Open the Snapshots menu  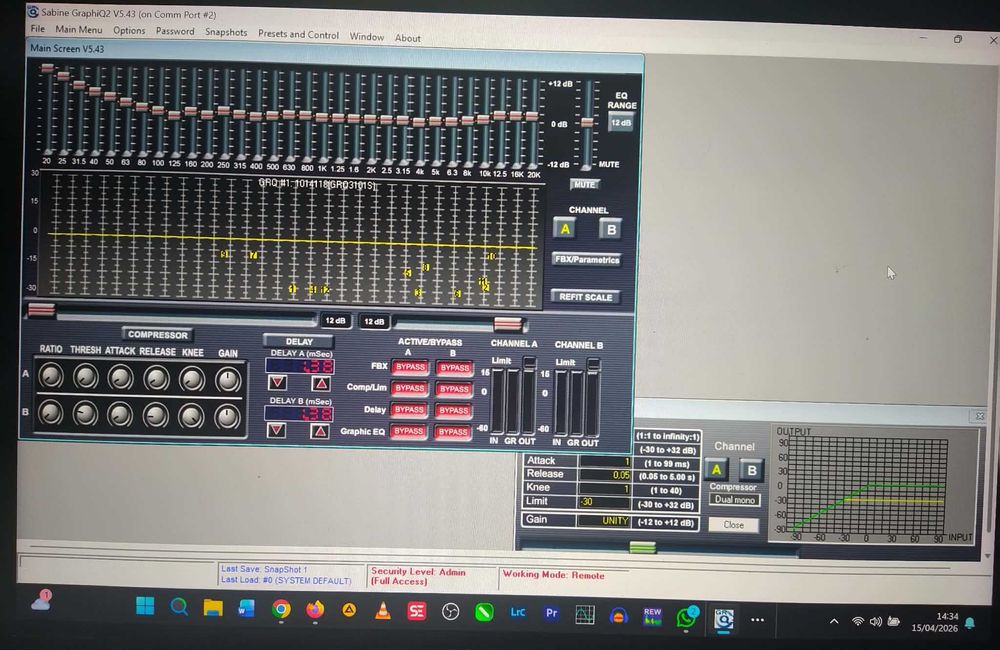pos(226,33)
